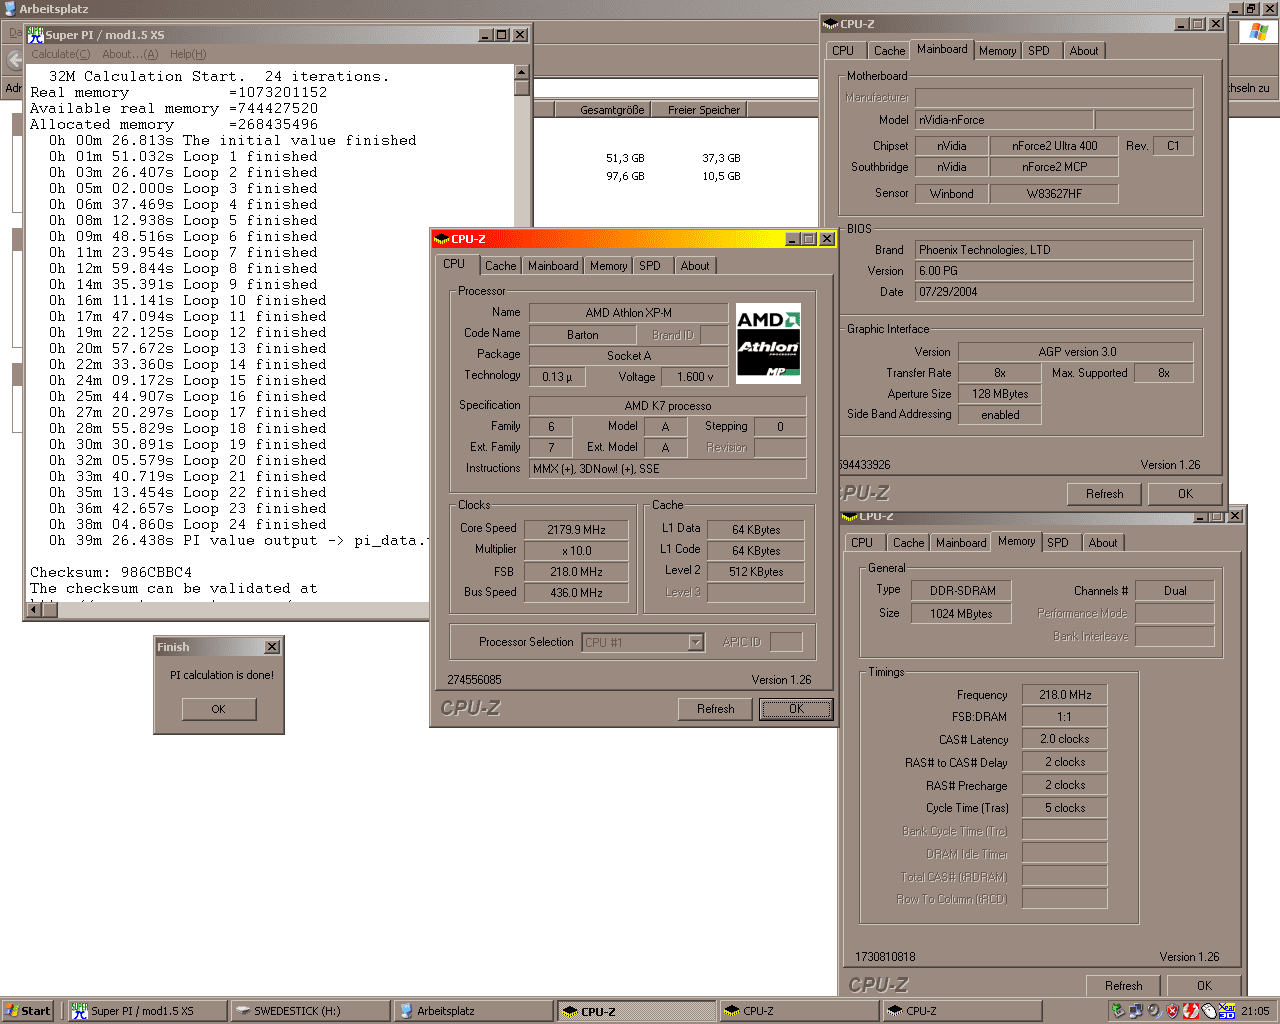Screen dimensions: 1280x1024
Task: Open the sound speaker tray icon
Action: pos(1154,1011)
